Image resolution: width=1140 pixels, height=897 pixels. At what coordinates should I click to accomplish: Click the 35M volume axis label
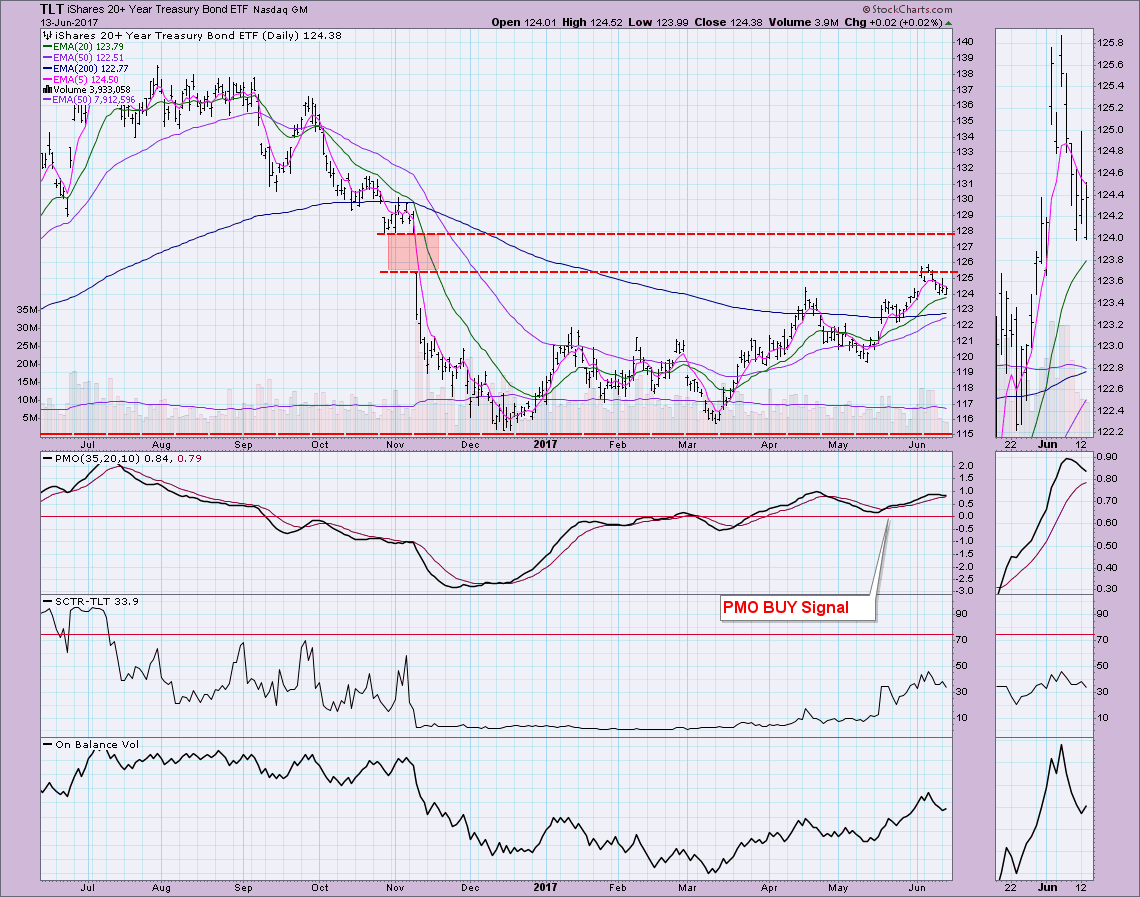[x=27, y=310]
